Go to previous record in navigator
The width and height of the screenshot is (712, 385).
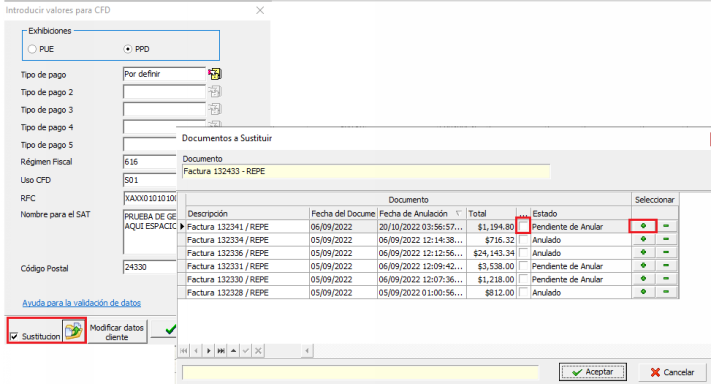pyautogui.click(x=196, y=350)
